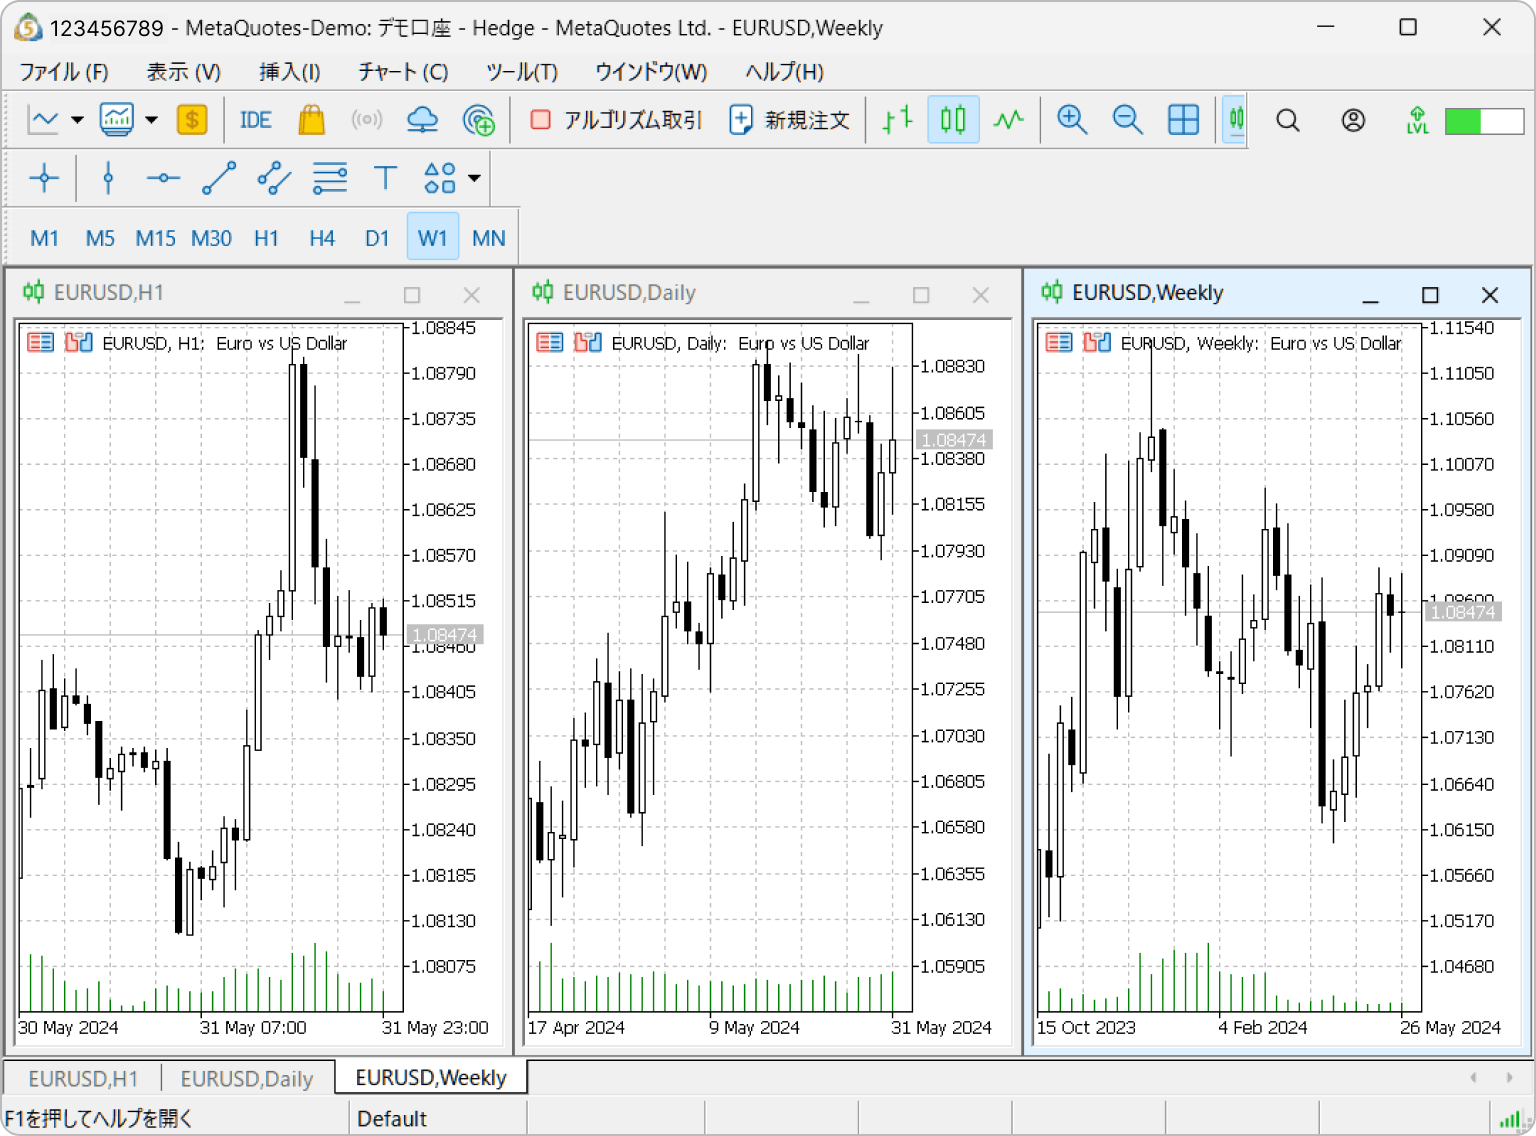Expand the shapes objects dropdown arrow
1536x1136 pixels.
pyautogui.click(x=474, y=179)
